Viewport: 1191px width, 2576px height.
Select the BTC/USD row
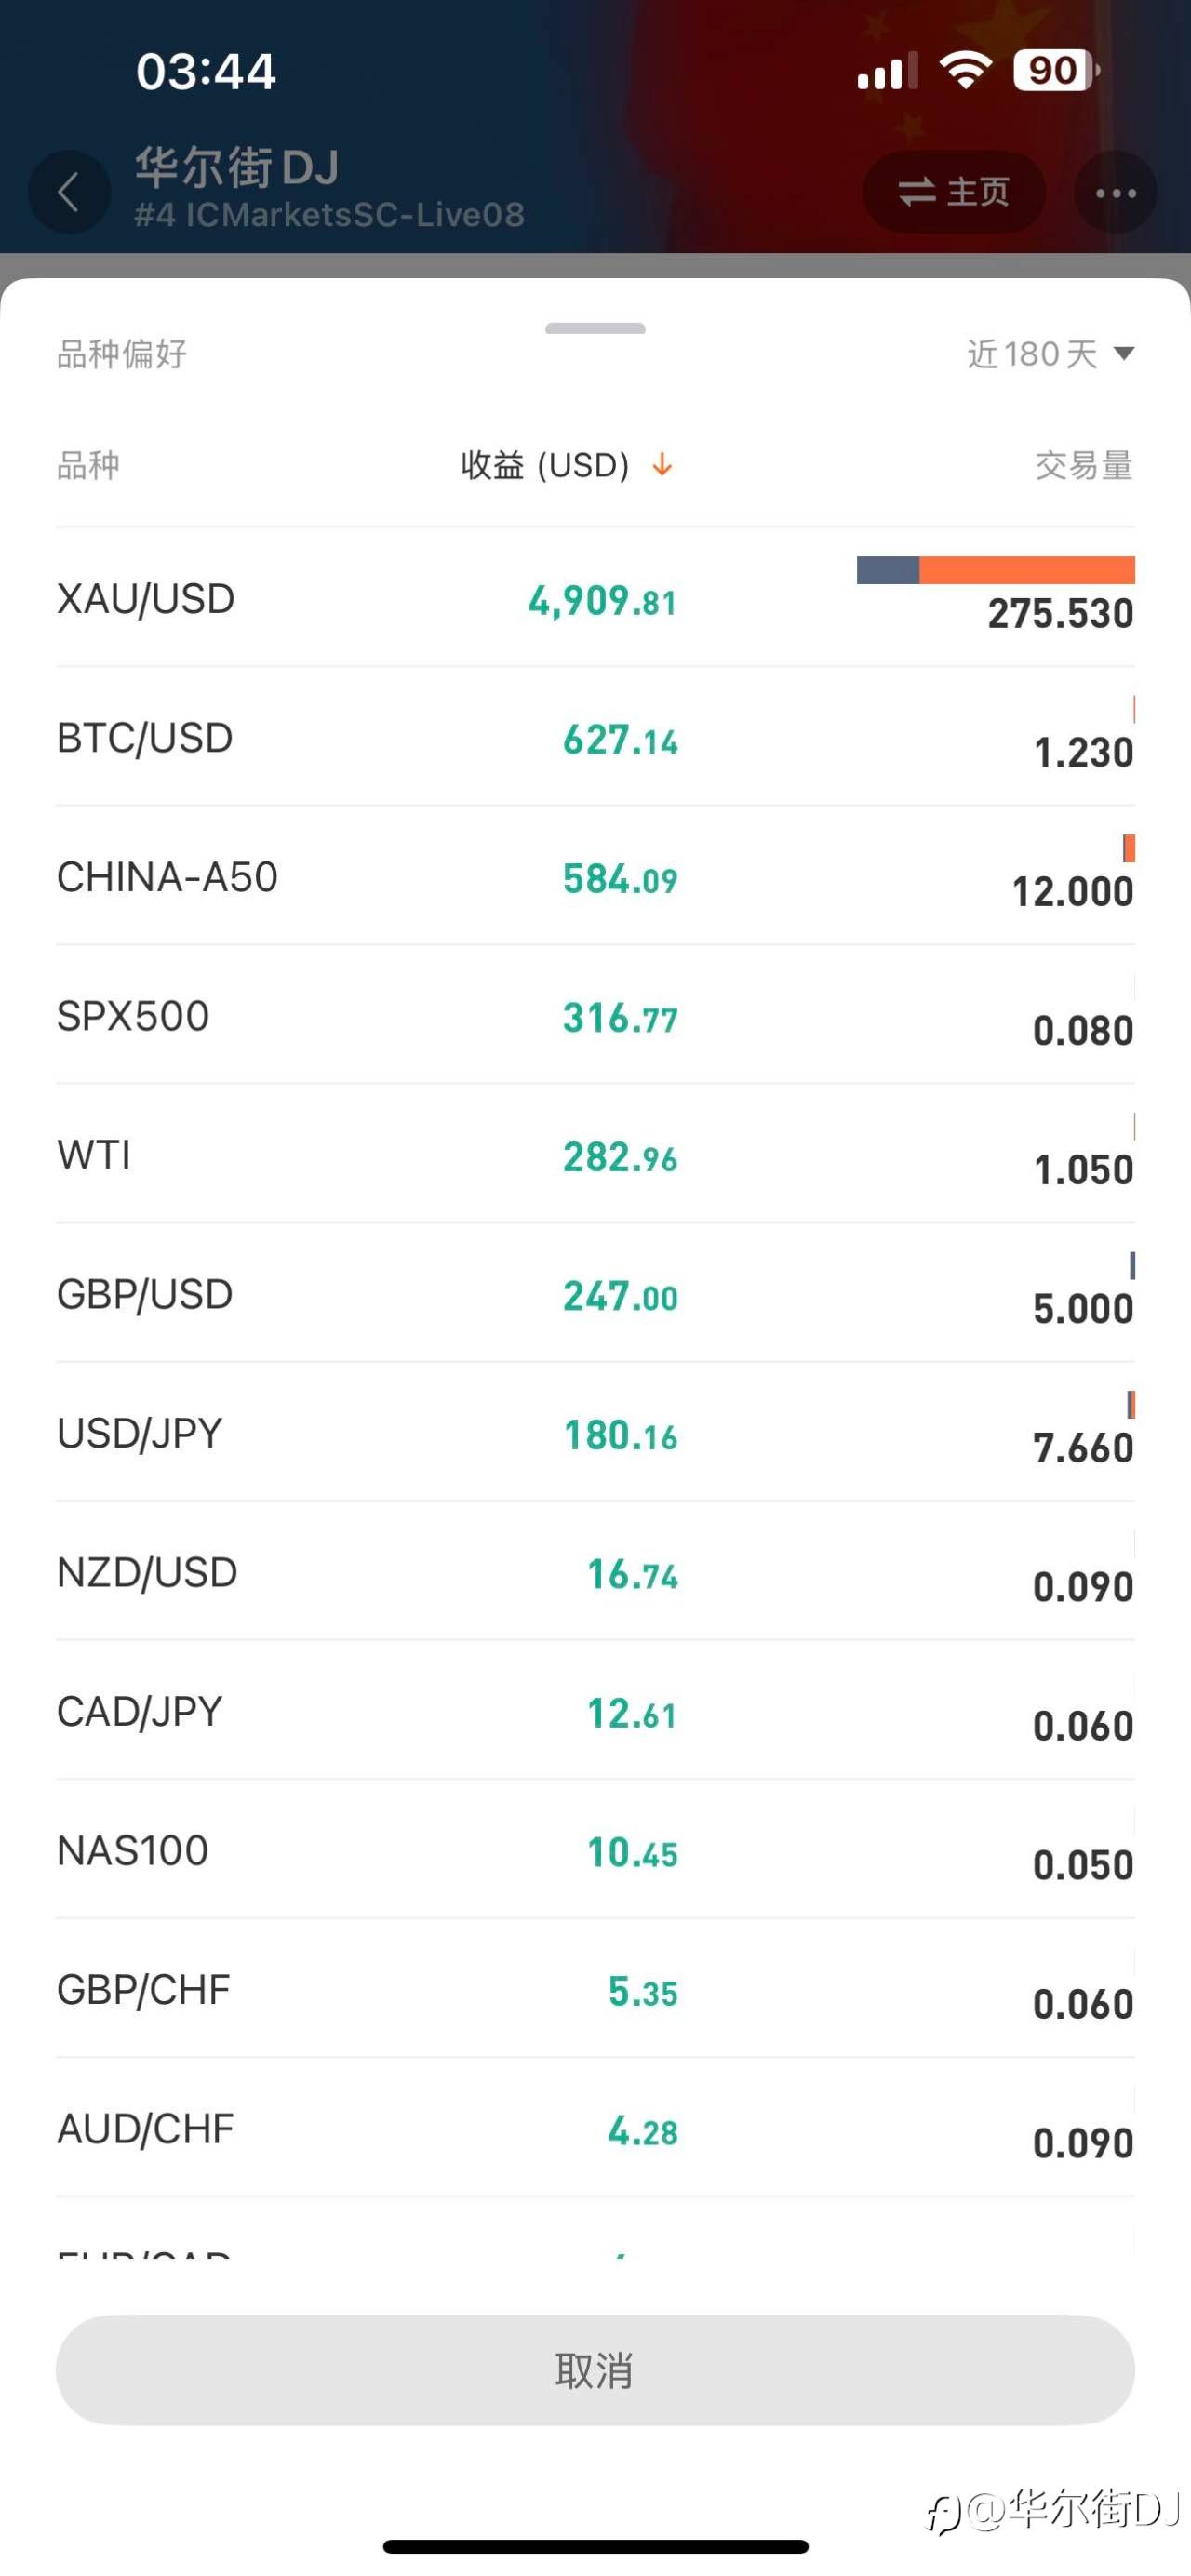coord(595,738)
